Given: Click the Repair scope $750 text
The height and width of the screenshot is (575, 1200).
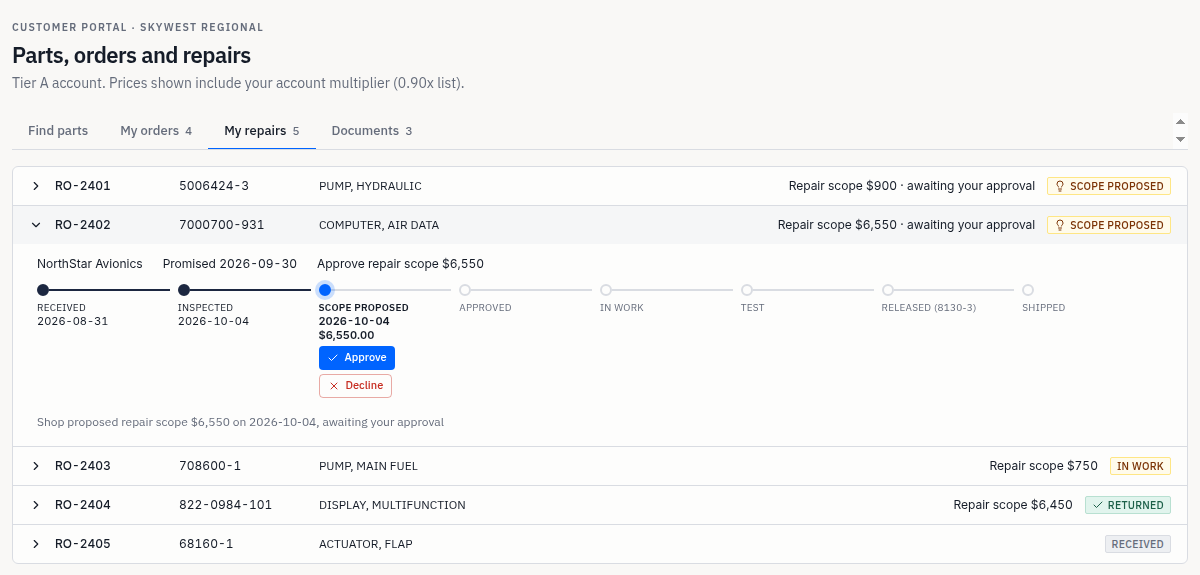Looking at the screenshot, I should click(1044, 466).
